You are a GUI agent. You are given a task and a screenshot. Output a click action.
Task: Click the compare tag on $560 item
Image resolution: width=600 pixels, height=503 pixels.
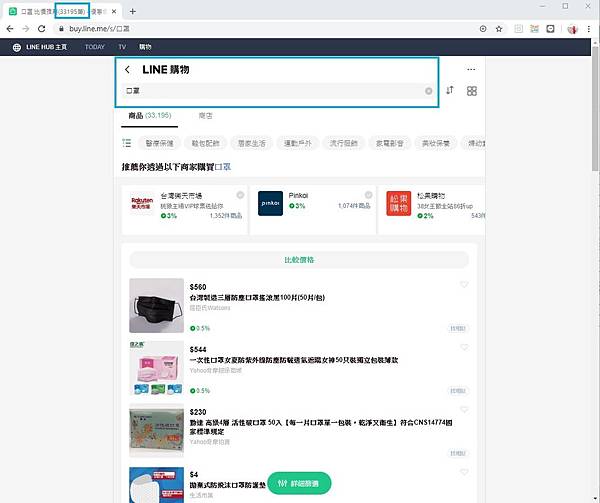coord(458,328)
